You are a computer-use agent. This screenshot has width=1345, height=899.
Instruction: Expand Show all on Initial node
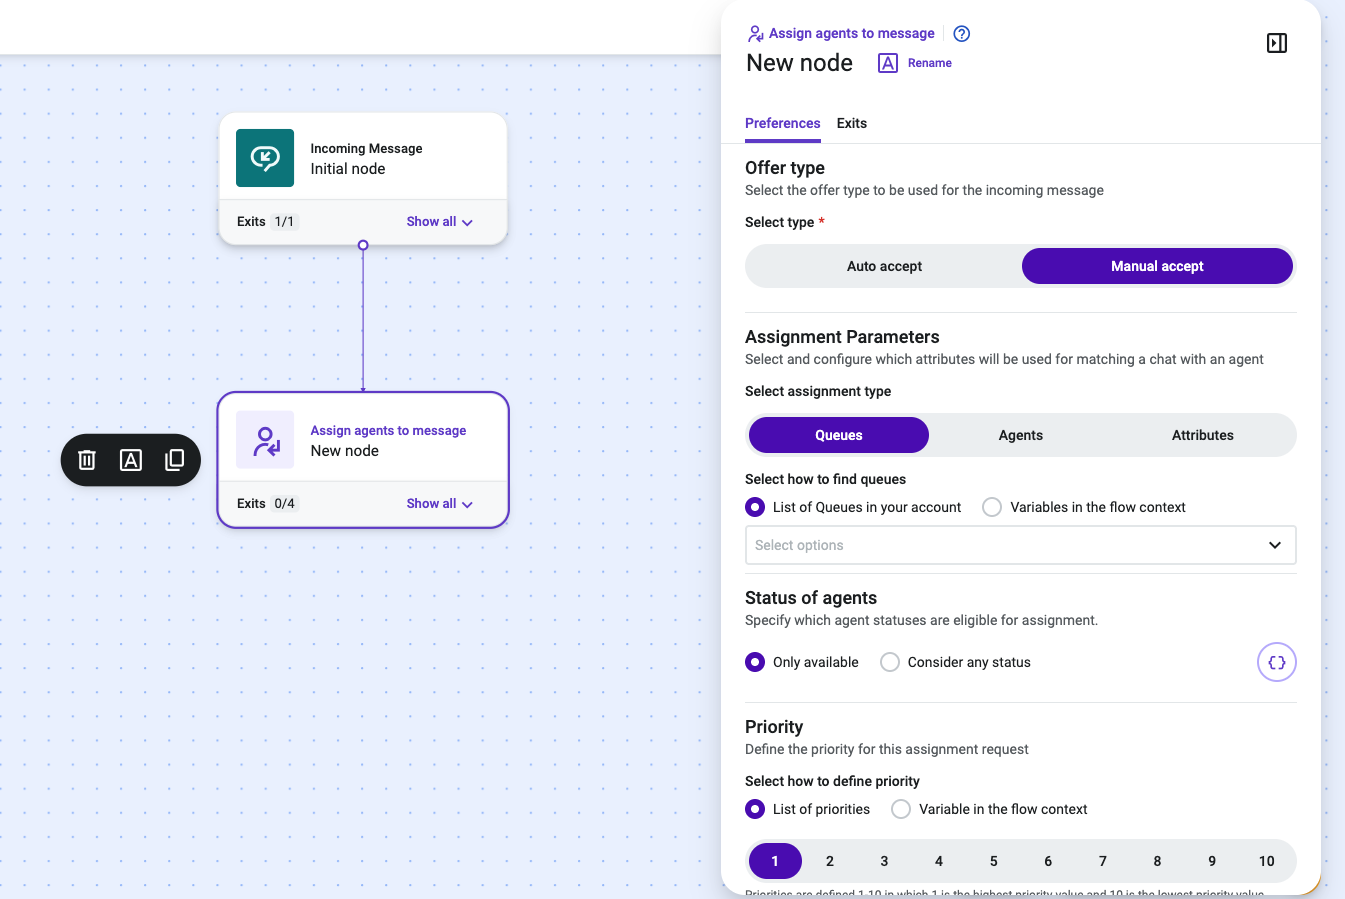tap(440, 222)
